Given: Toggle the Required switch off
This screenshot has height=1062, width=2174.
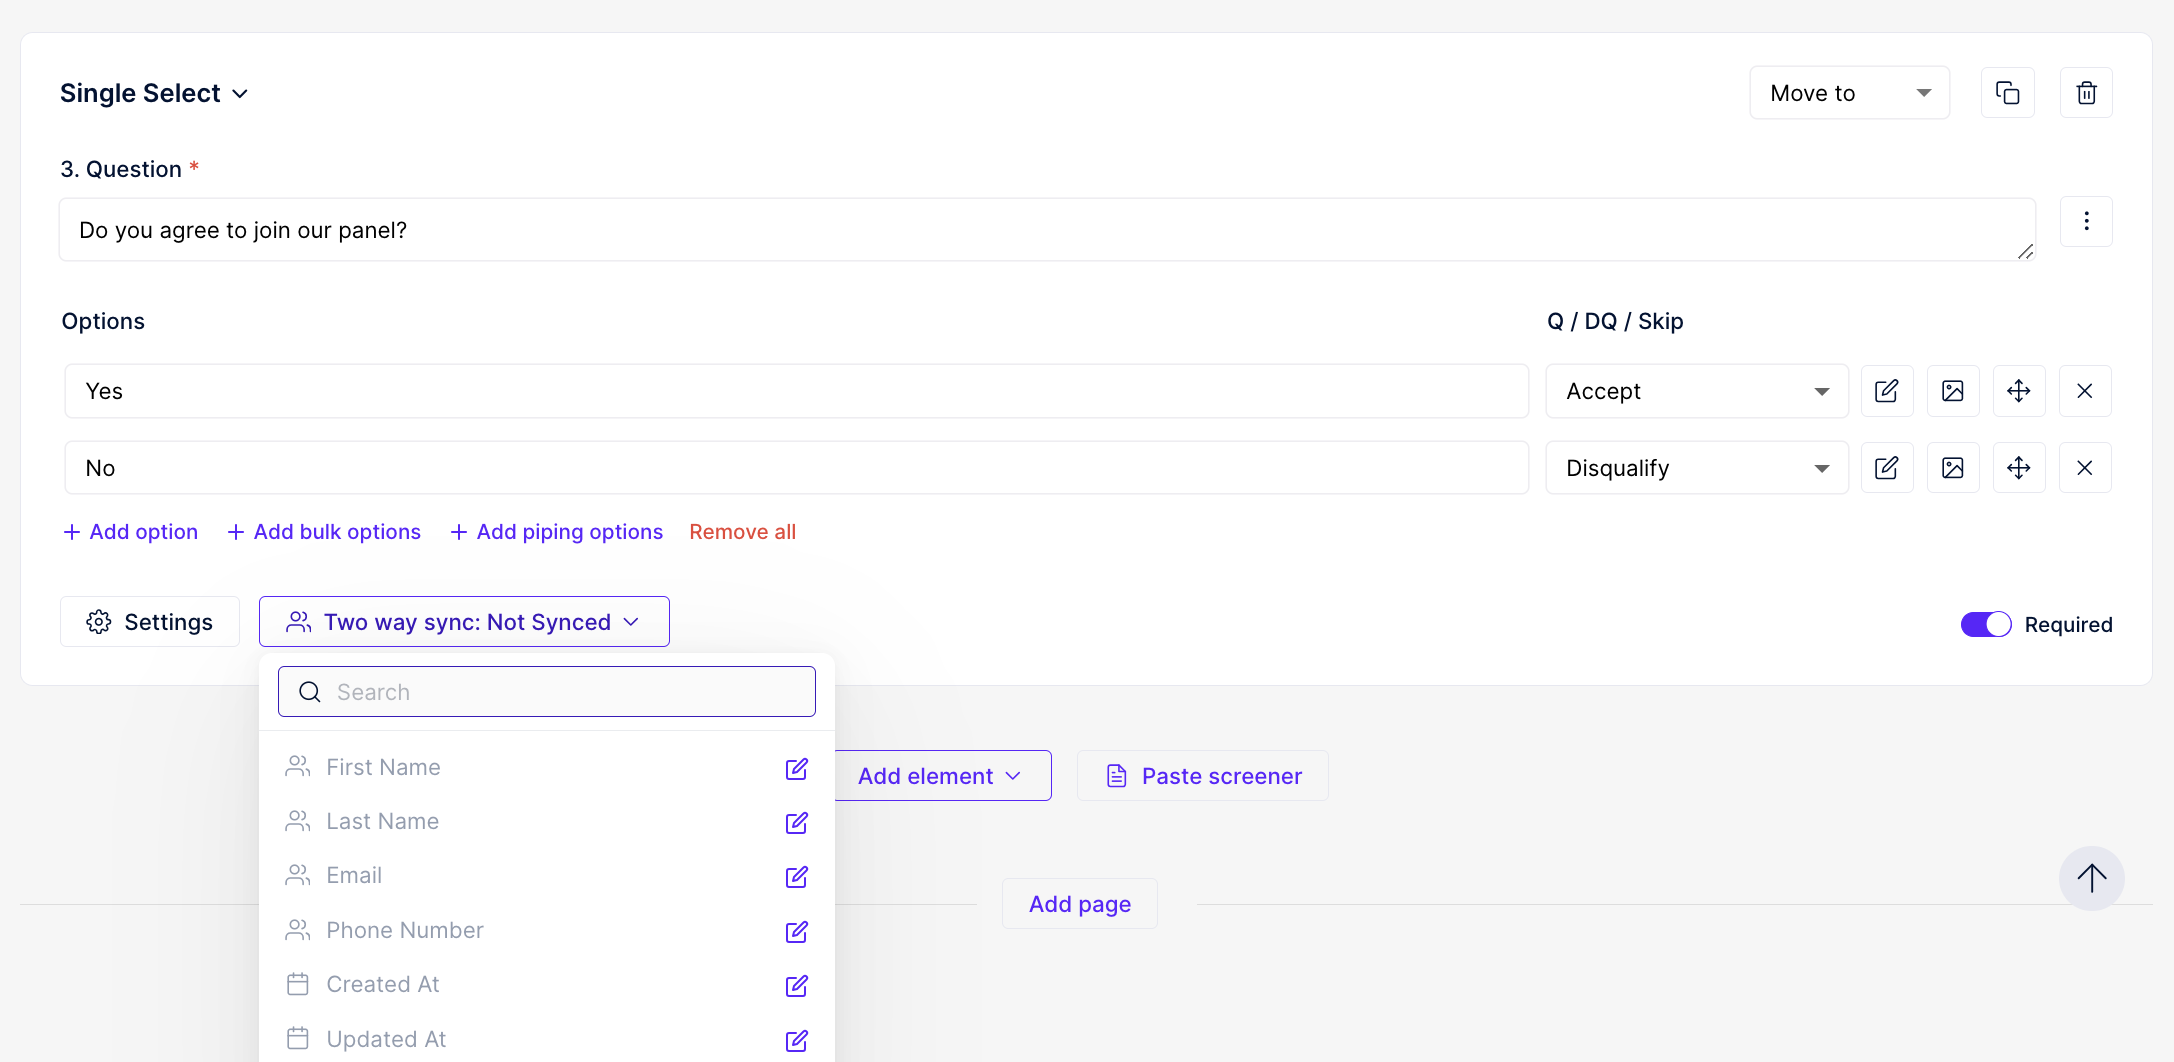Looking at the screenshot, I should pyautogui.click(x=1986, y=625).
